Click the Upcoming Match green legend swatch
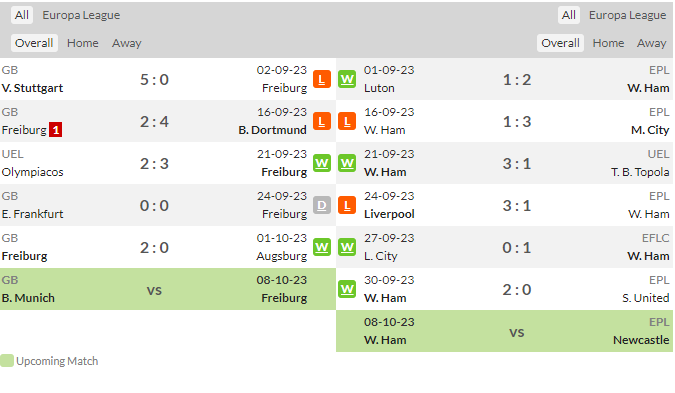 tap(7, 361)
